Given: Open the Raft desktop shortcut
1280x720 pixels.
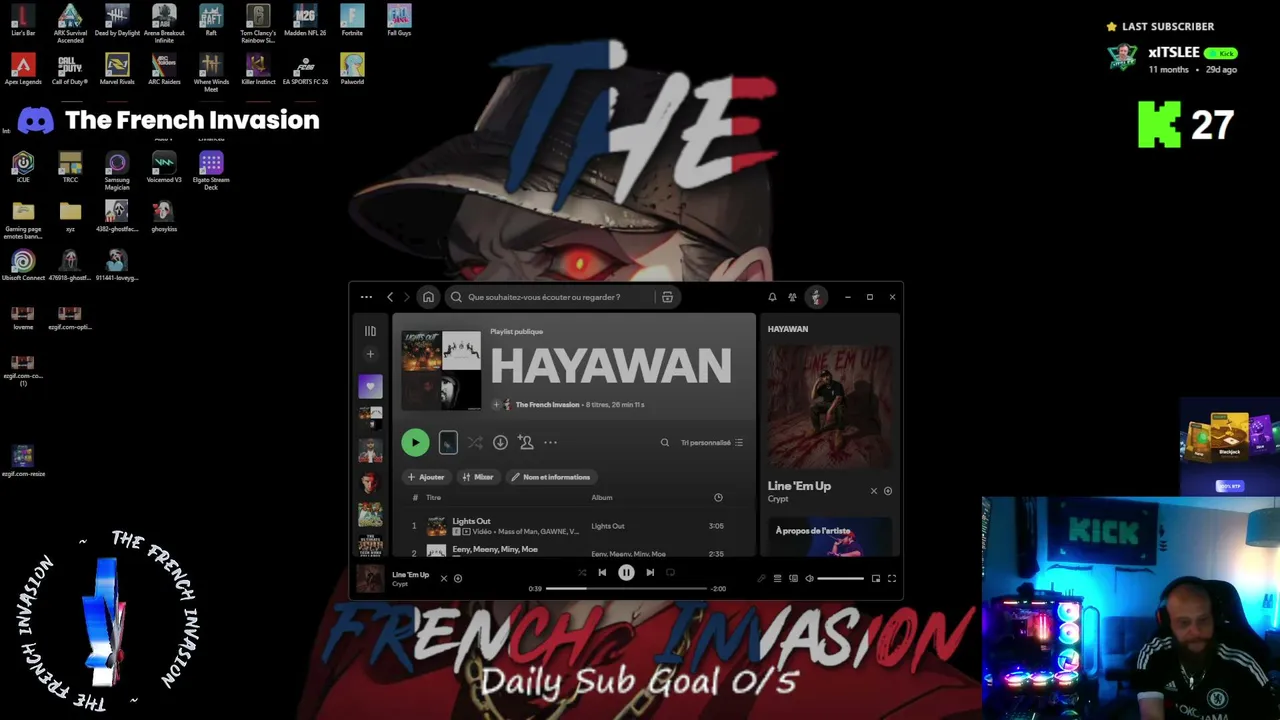Looking at the screenshot, I should [211, 20].
